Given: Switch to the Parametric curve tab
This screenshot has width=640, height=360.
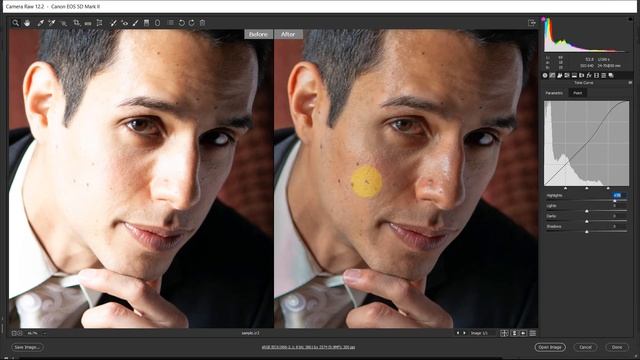Looking at the screenshot, I should 554,93.
